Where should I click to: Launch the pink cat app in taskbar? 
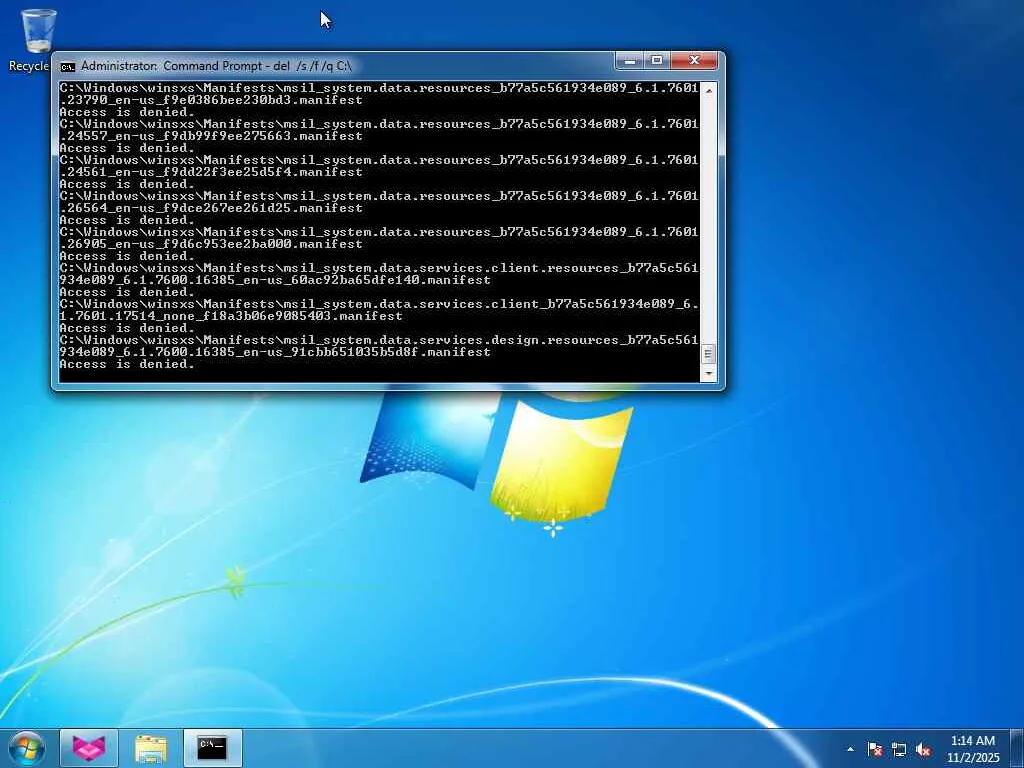[x=89, y=748]
